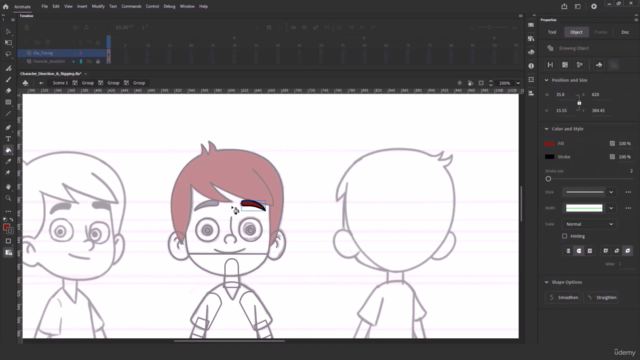Select the Lasso tool
640x360 pixels.
click(x=8, y=54)
